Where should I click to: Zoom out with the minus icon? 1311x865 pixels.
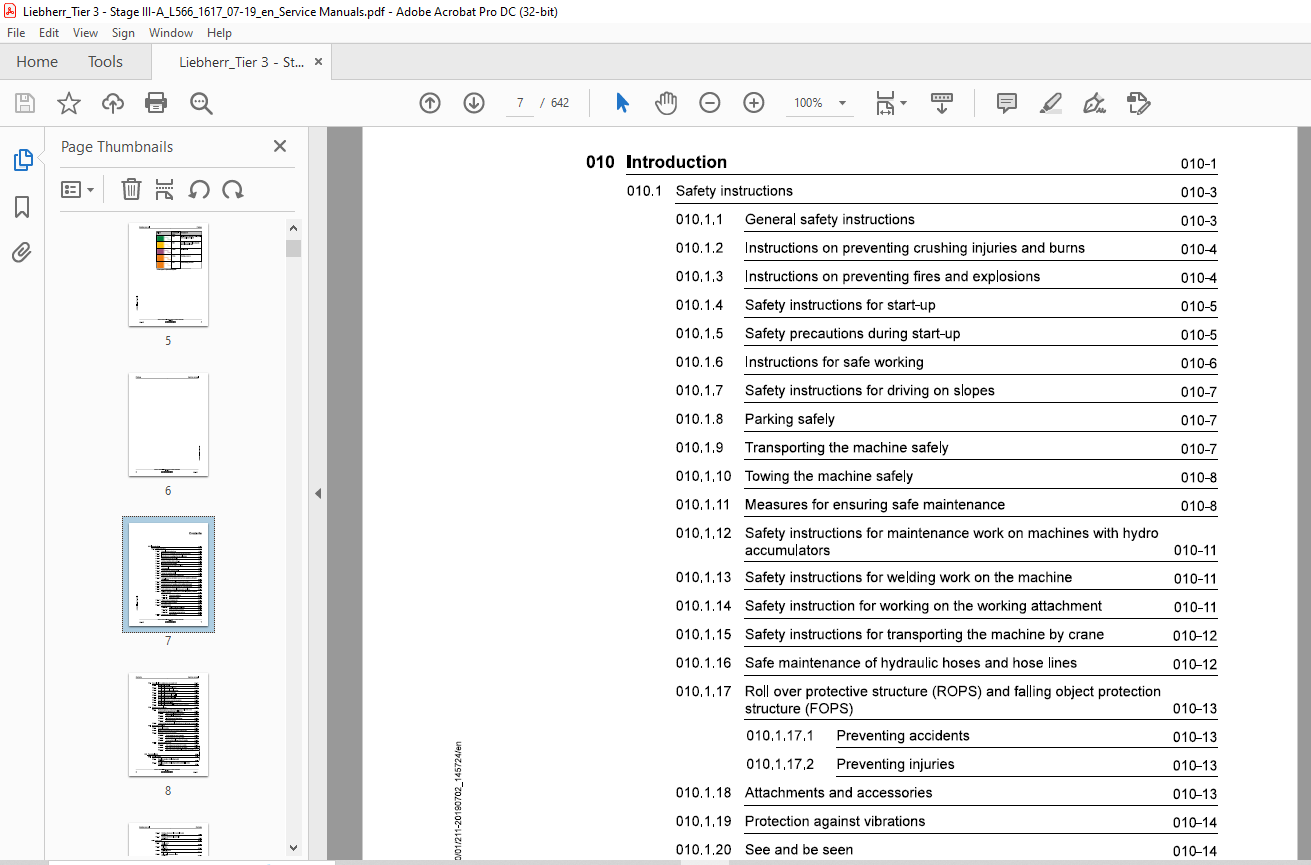tap(710, 103)
